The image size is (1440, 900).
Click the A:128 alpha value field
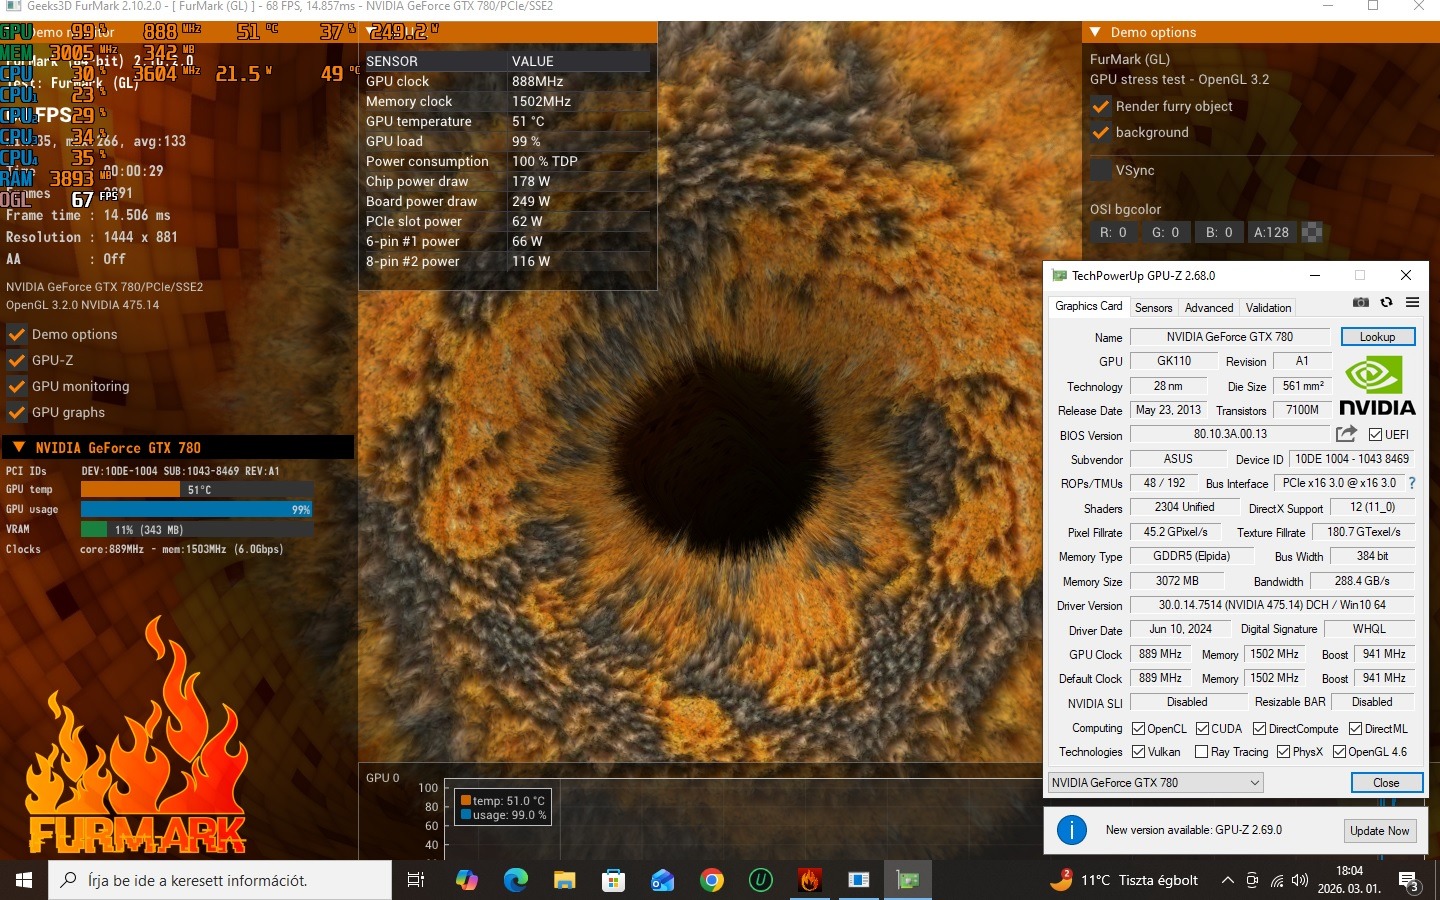coord(1271,232)
